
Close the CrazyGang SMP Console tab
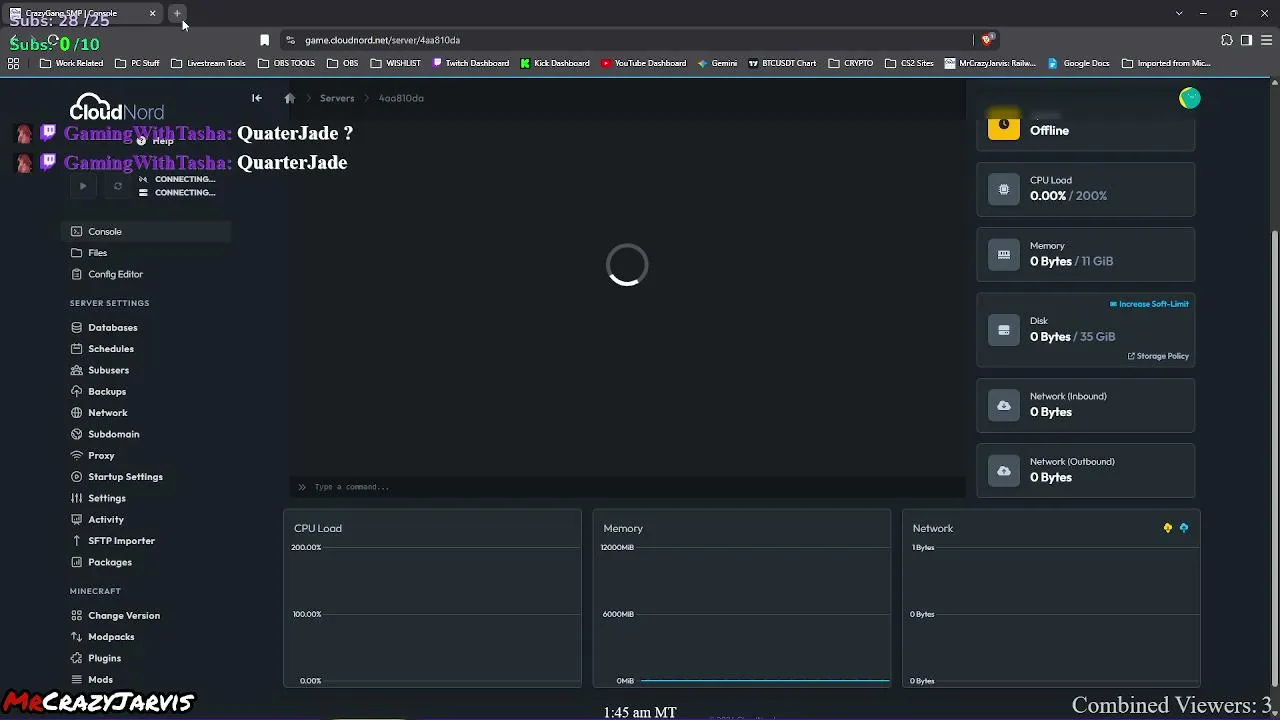click(152, 13)
